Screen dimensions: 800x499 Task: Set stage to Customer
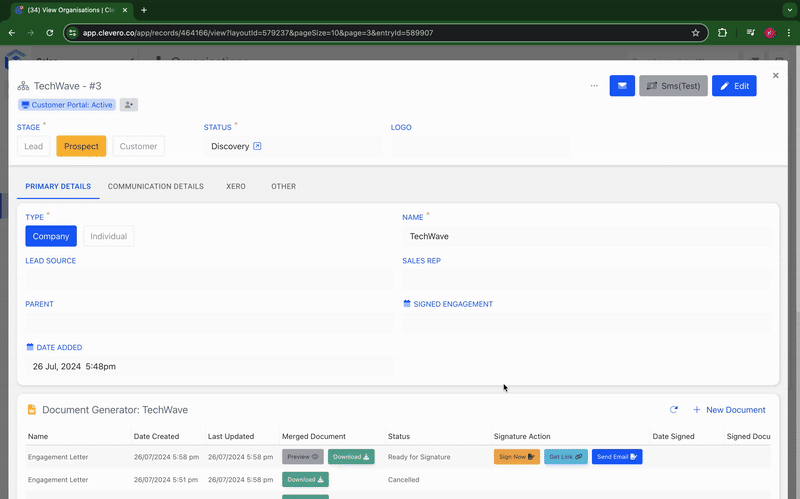click(138, 146)
